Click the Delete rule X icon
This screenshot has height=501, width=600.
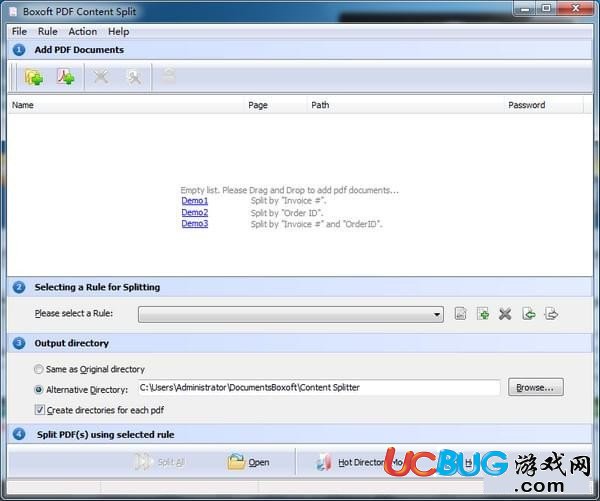[x=505, y=314]
